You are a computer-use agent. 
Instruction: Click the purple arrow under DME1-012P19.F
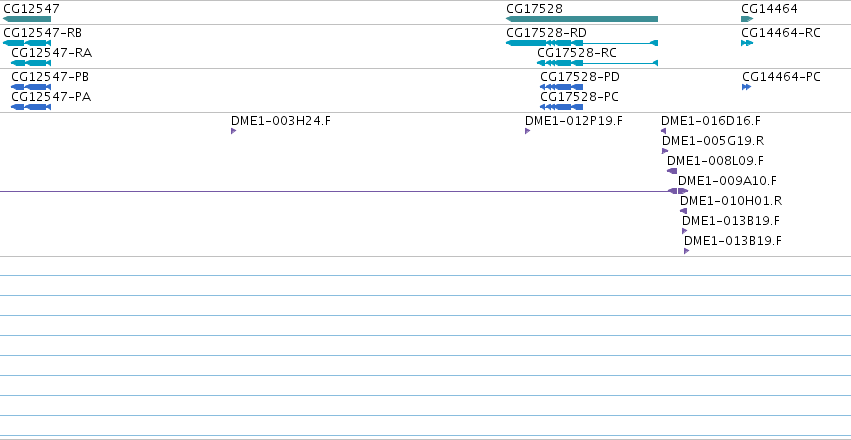[528, 131]
